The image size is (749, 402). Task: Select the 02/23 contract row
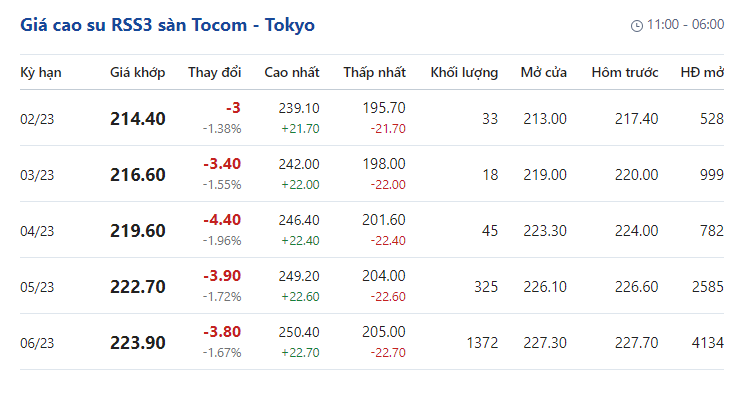point(372,118)
